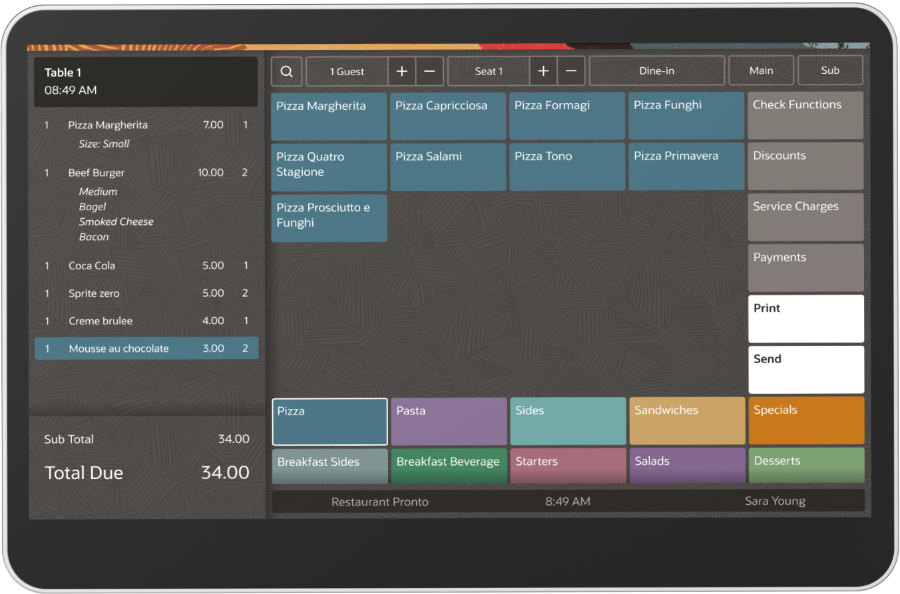Select the Pasta category
Screen dimensions: 900x594
click(449, 421)
